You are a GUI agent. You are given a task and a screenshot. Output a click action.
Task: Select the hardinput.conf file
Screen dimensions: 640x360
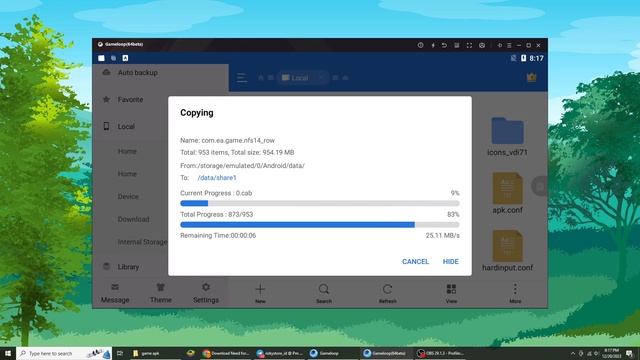[507, 251]
